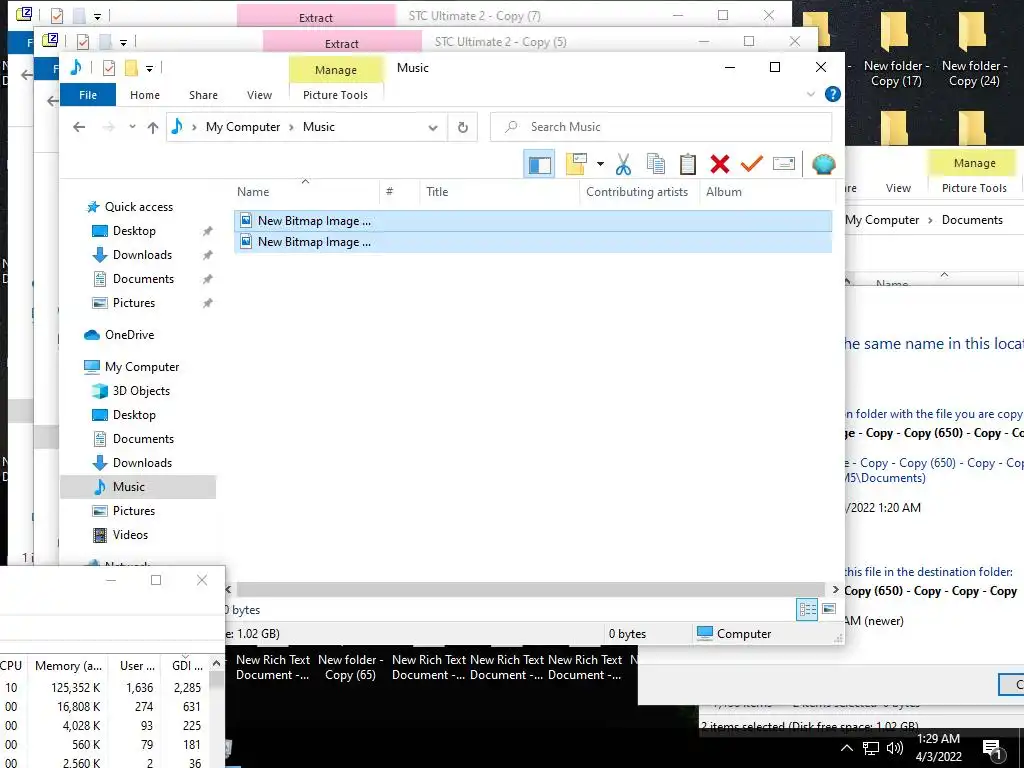Screen dimensions: 1024x768
Task: Click the Cut scissors icon
Action: click(624, 164)
